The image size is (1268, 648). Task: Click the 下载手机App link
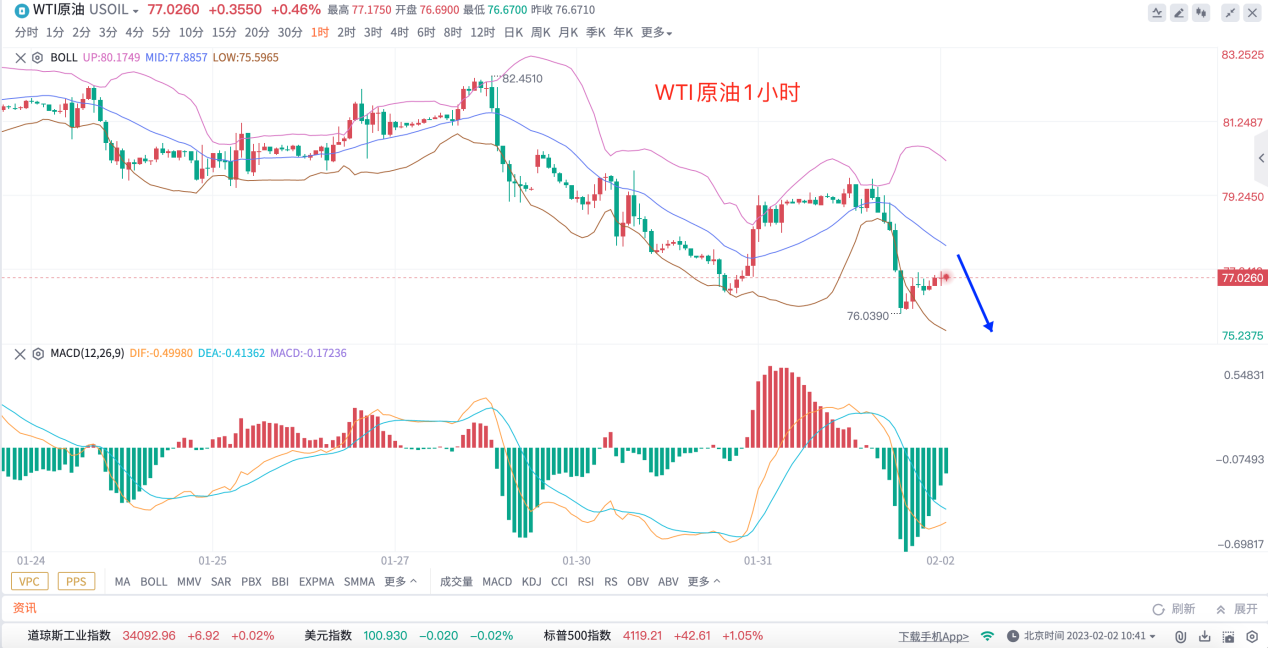933,636
